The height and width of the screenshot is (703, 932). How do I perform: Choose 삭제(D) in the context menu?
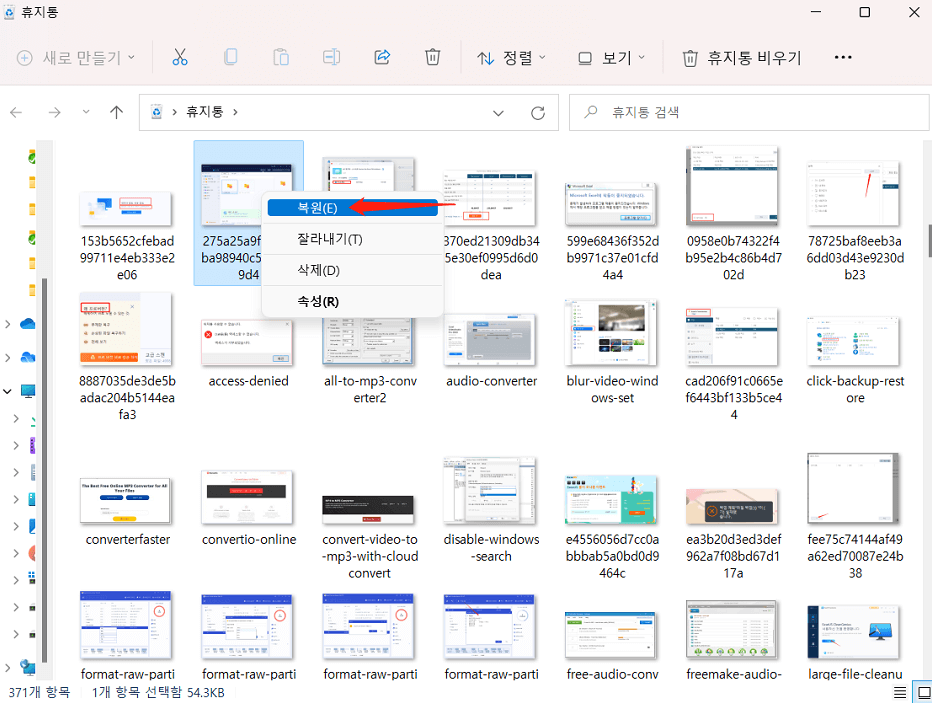(x=352, y=270)
